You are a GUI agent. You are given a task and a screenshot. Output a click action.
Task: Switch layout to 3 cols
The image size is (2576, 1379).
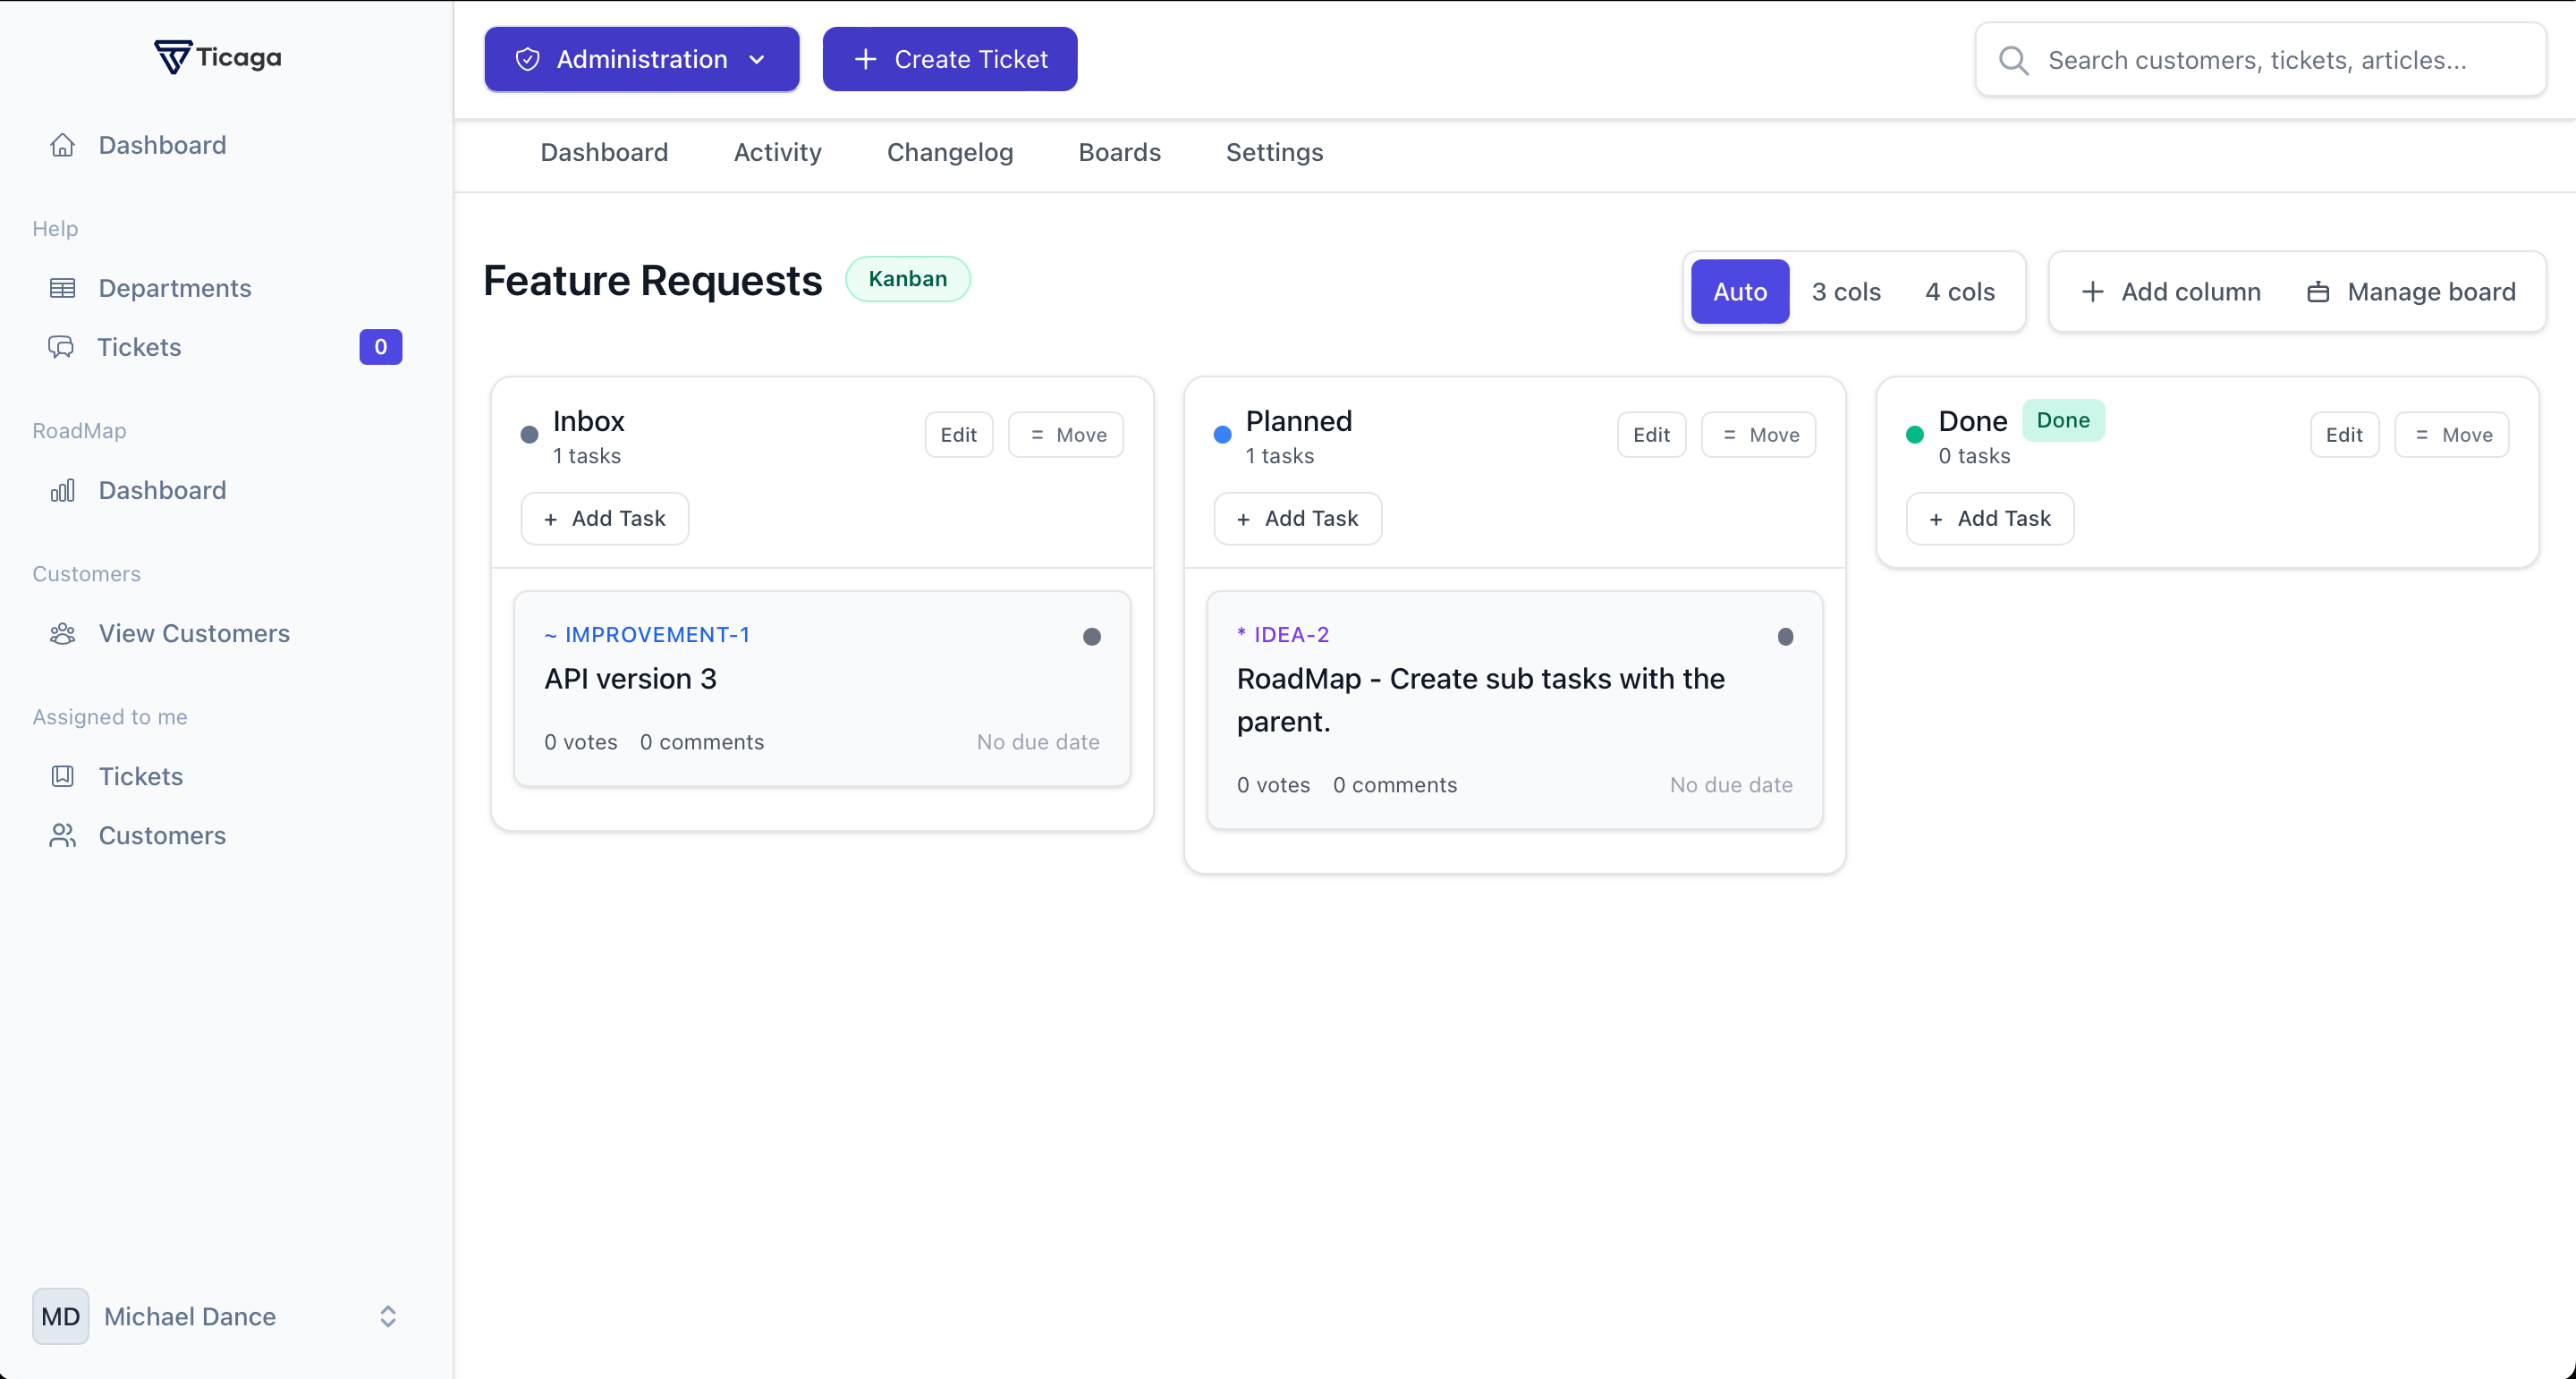coord(1845,291)
